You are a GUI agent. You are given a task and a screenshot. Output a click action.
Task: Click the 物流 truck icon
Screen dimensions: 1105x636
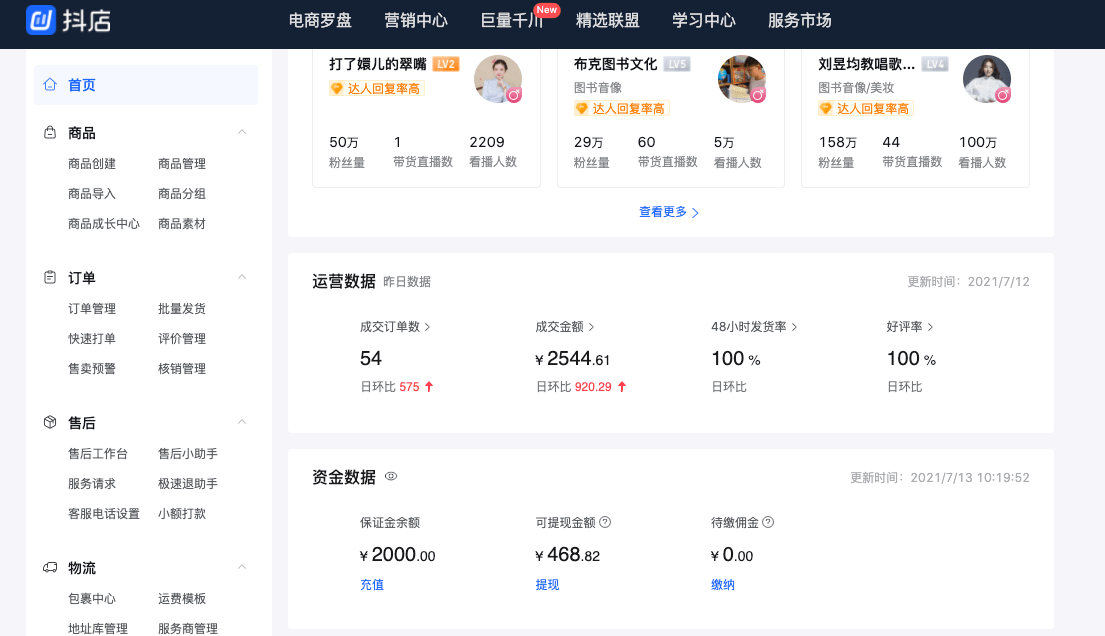point(50,568)
